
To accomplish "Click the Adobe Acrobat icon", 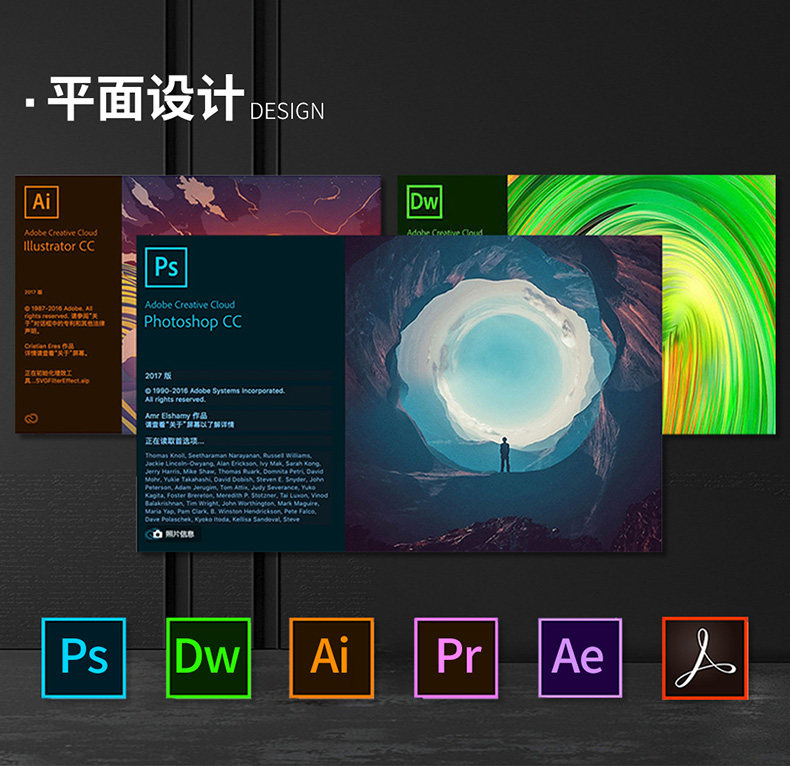I will click(x=705, y=658).
